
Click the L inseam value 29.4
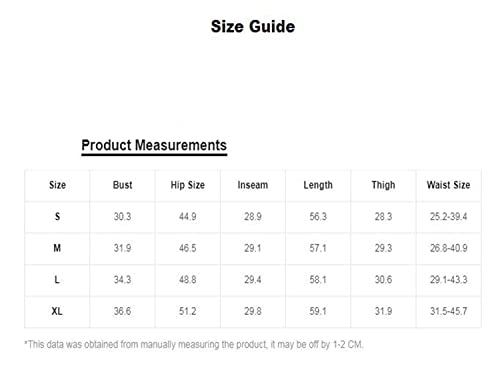(x=253, y=280)
